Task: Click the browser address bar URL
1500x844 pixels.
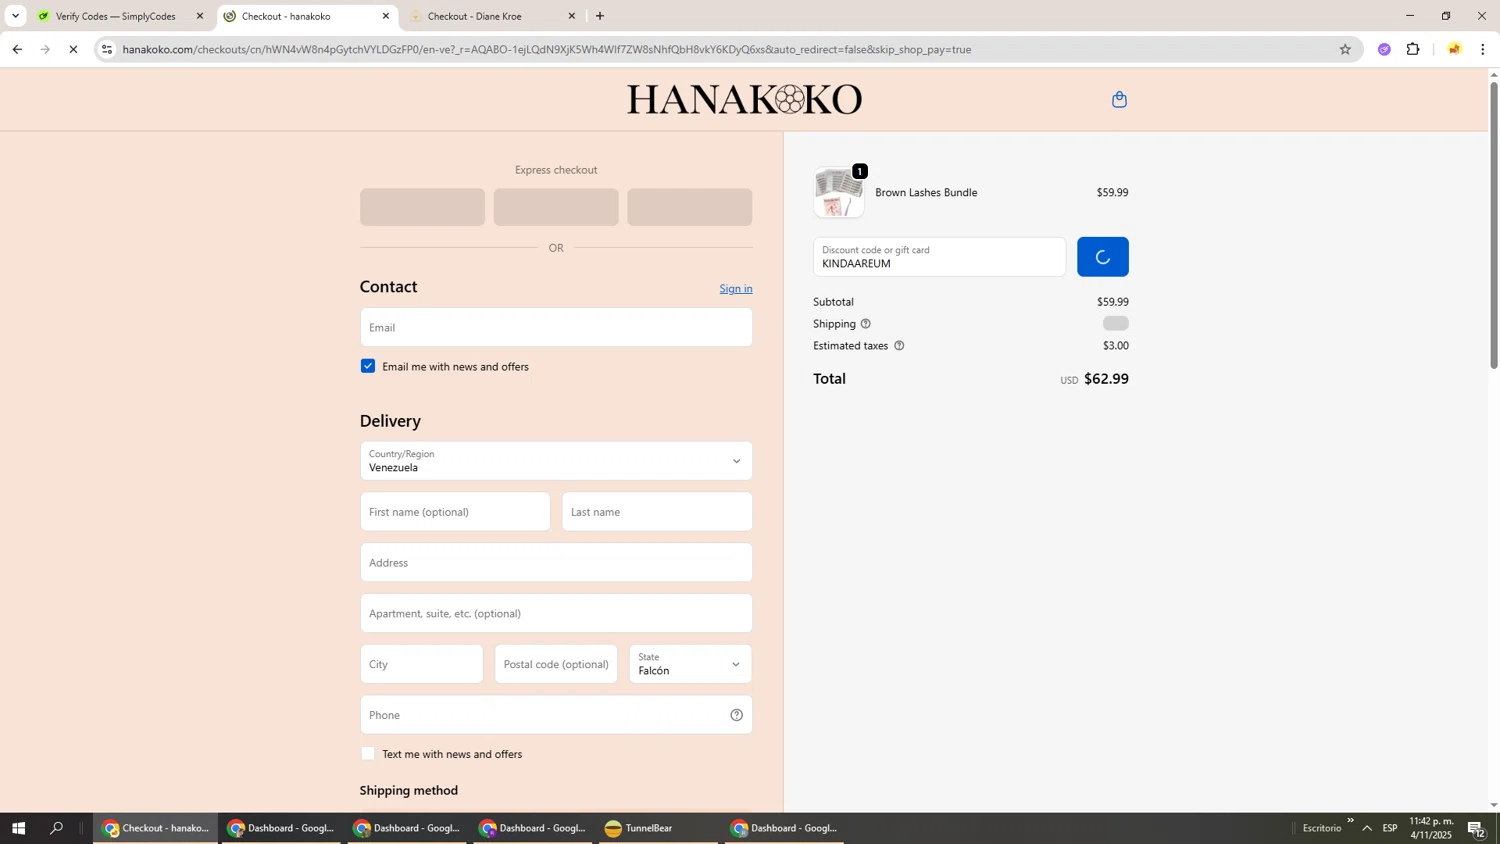Action: [547, 49]
